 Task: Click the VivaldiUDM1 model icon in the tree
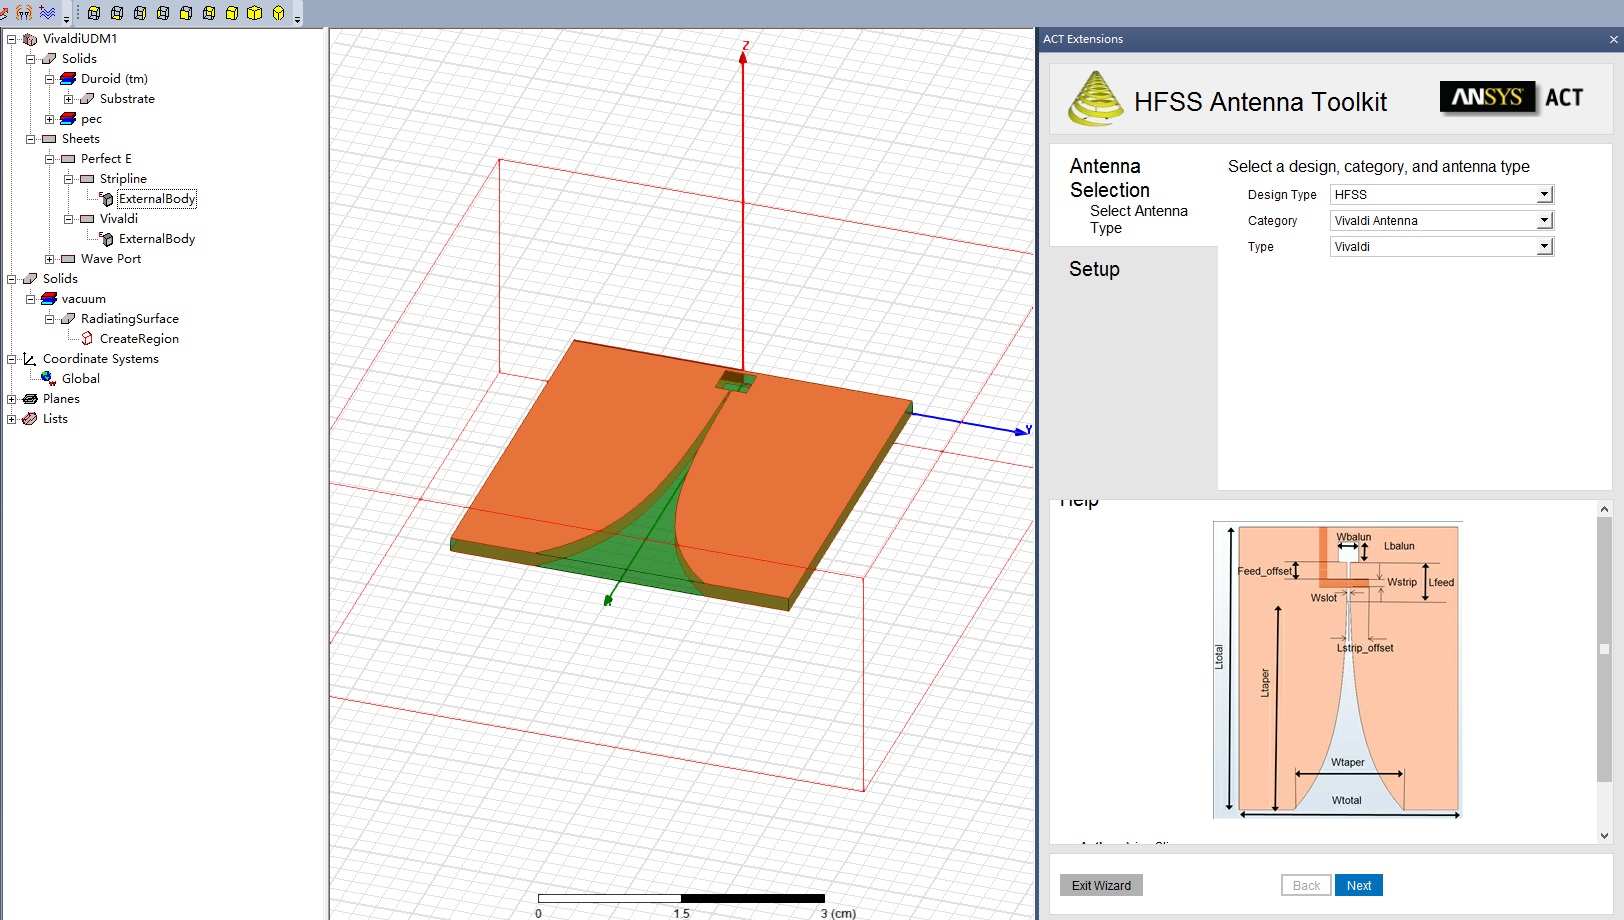point(30,39)
